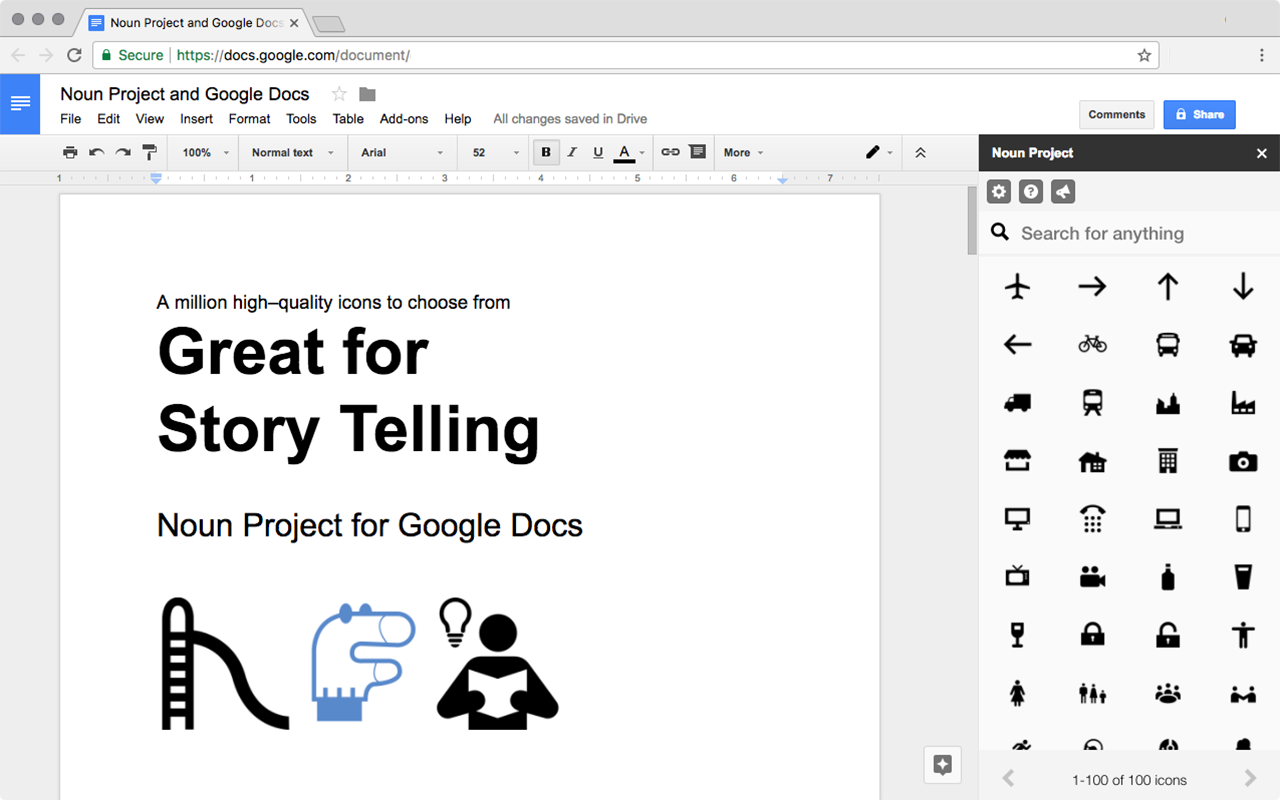Open the 100% zoom dropdown
The image size is (1280, 800).
pos(206,153)
